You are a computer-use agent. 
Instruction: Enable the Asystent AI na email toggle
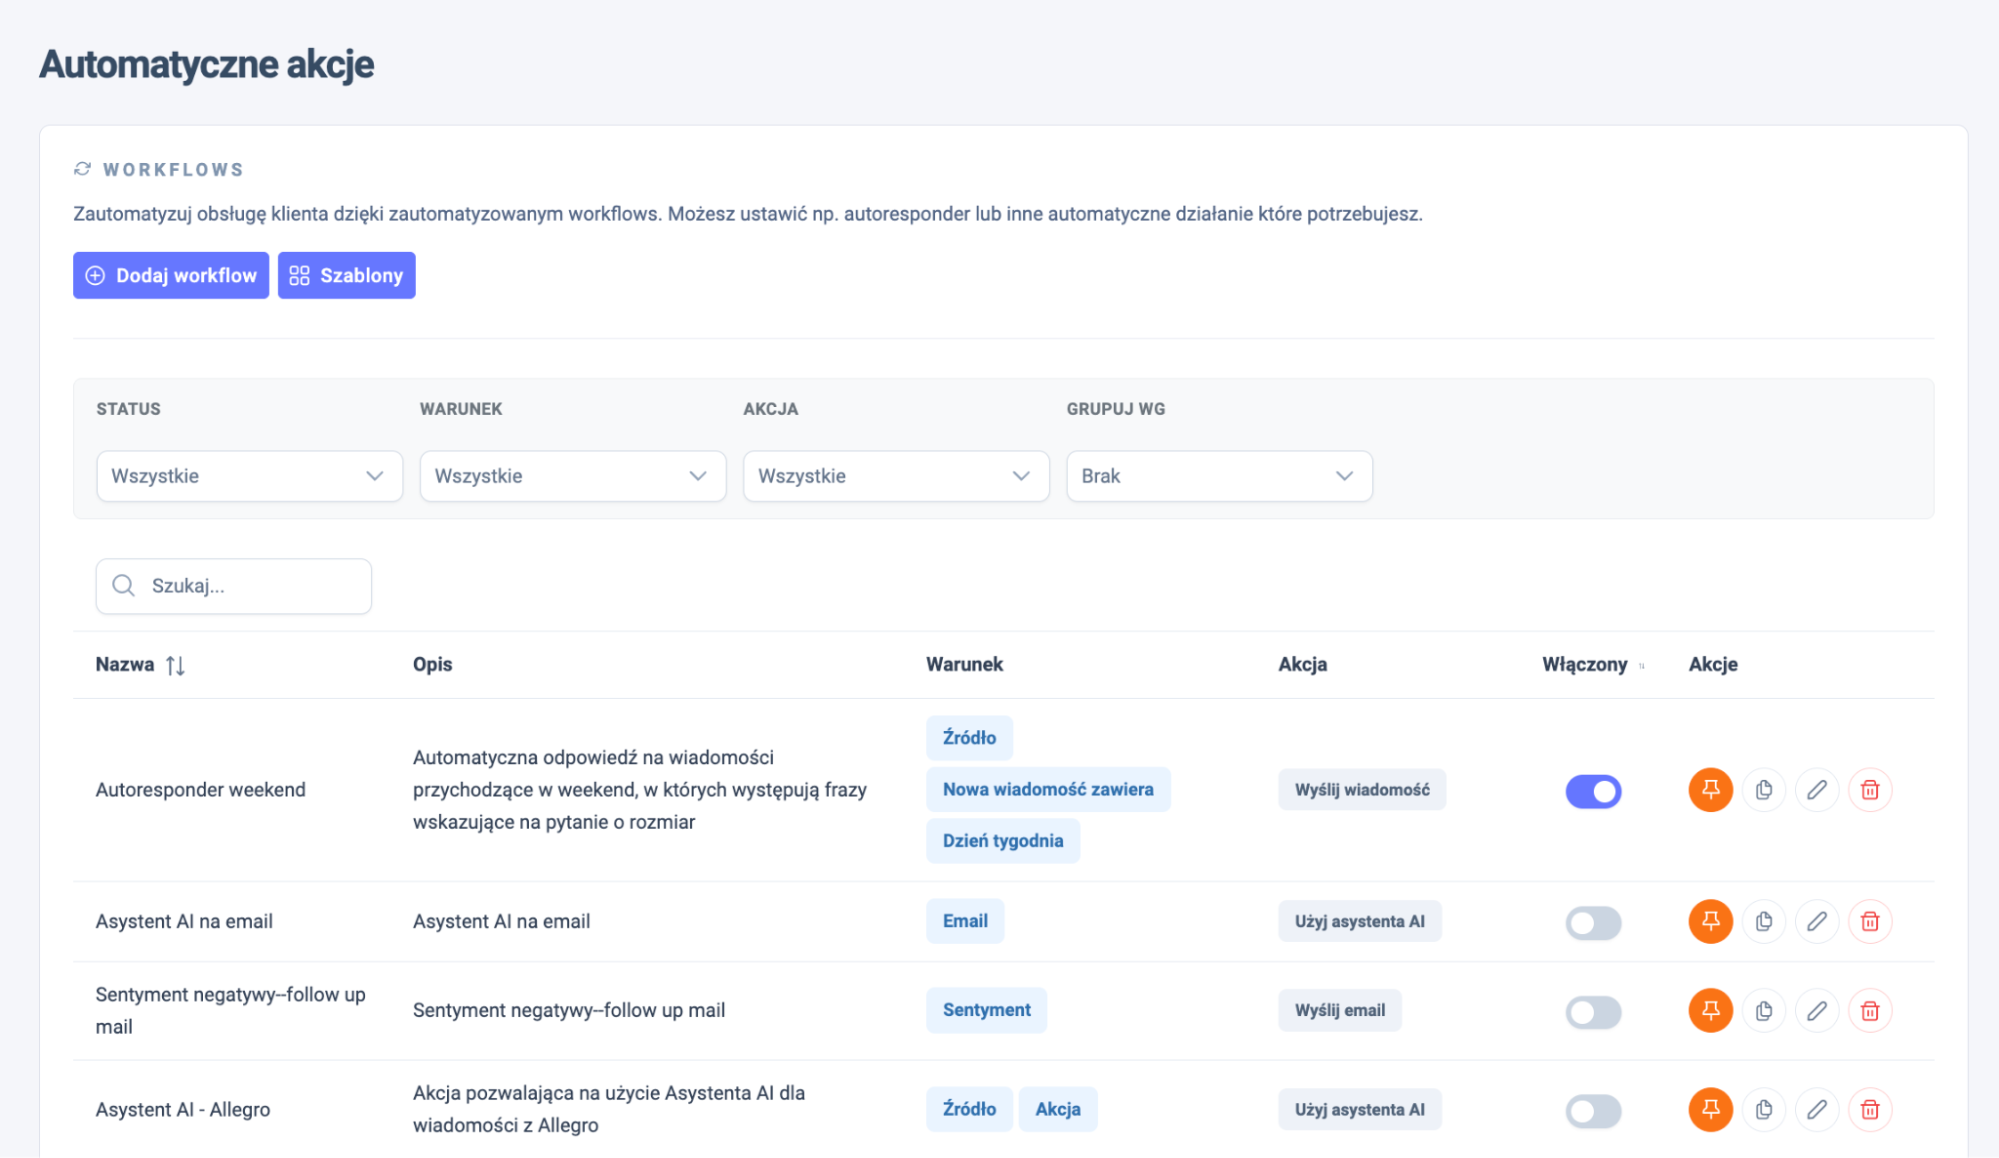[1593, 922]
